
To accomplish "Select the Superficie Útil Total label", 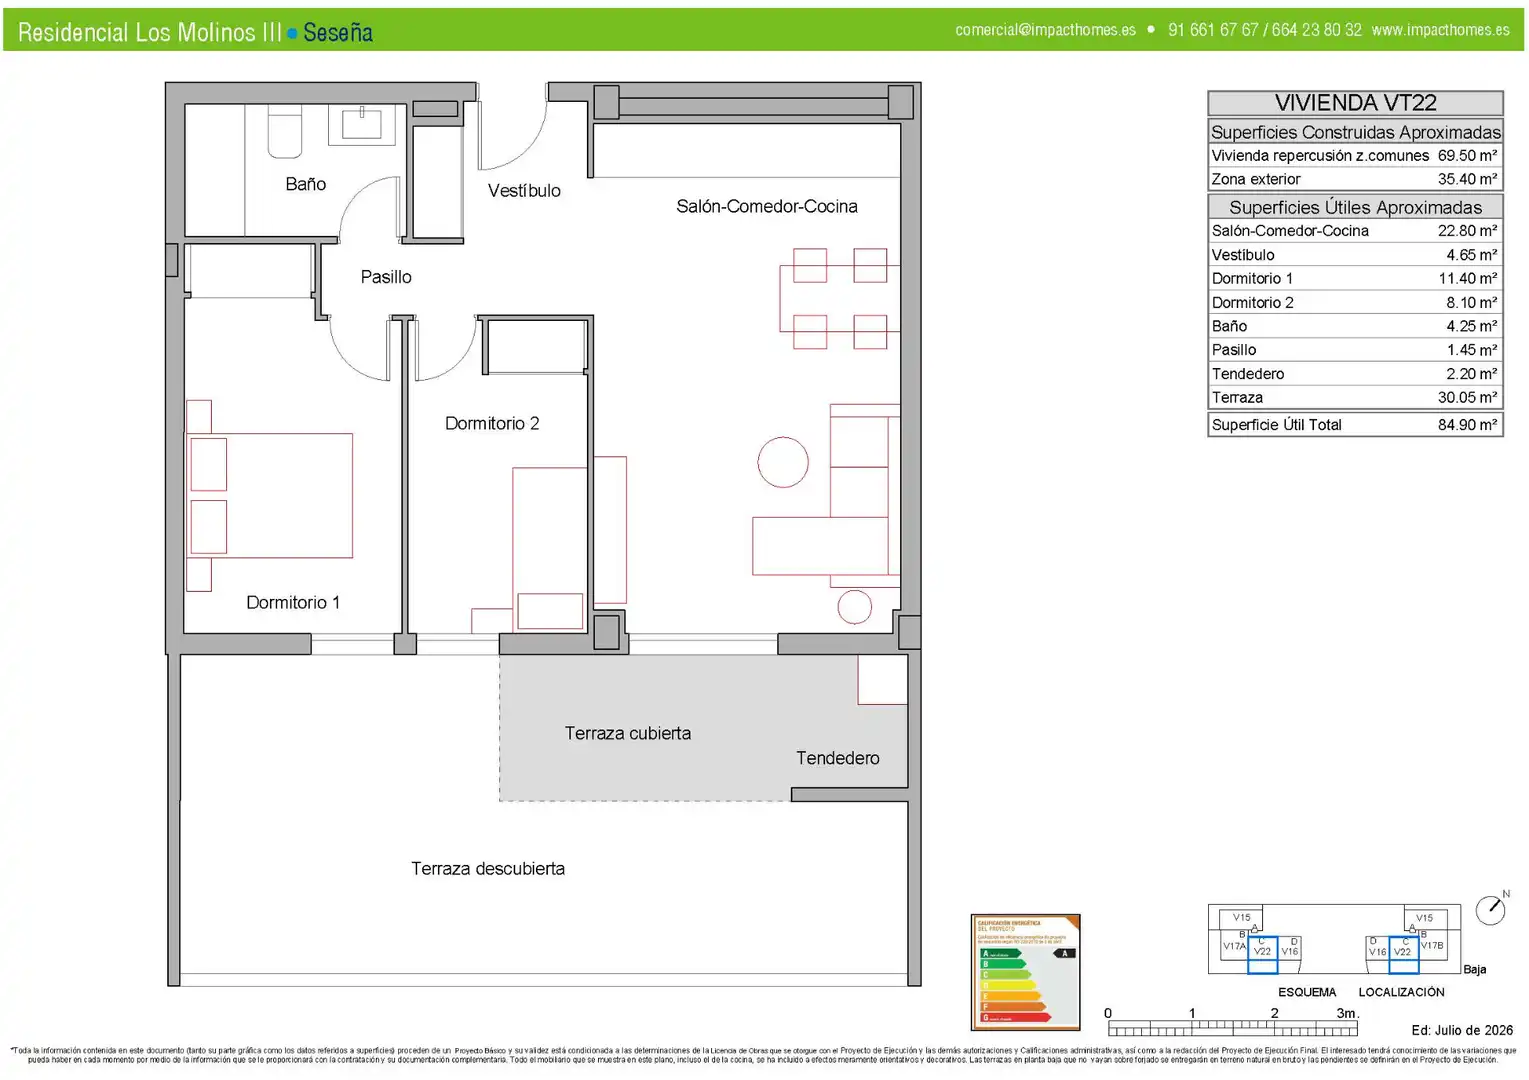I will coord(1276,425).
